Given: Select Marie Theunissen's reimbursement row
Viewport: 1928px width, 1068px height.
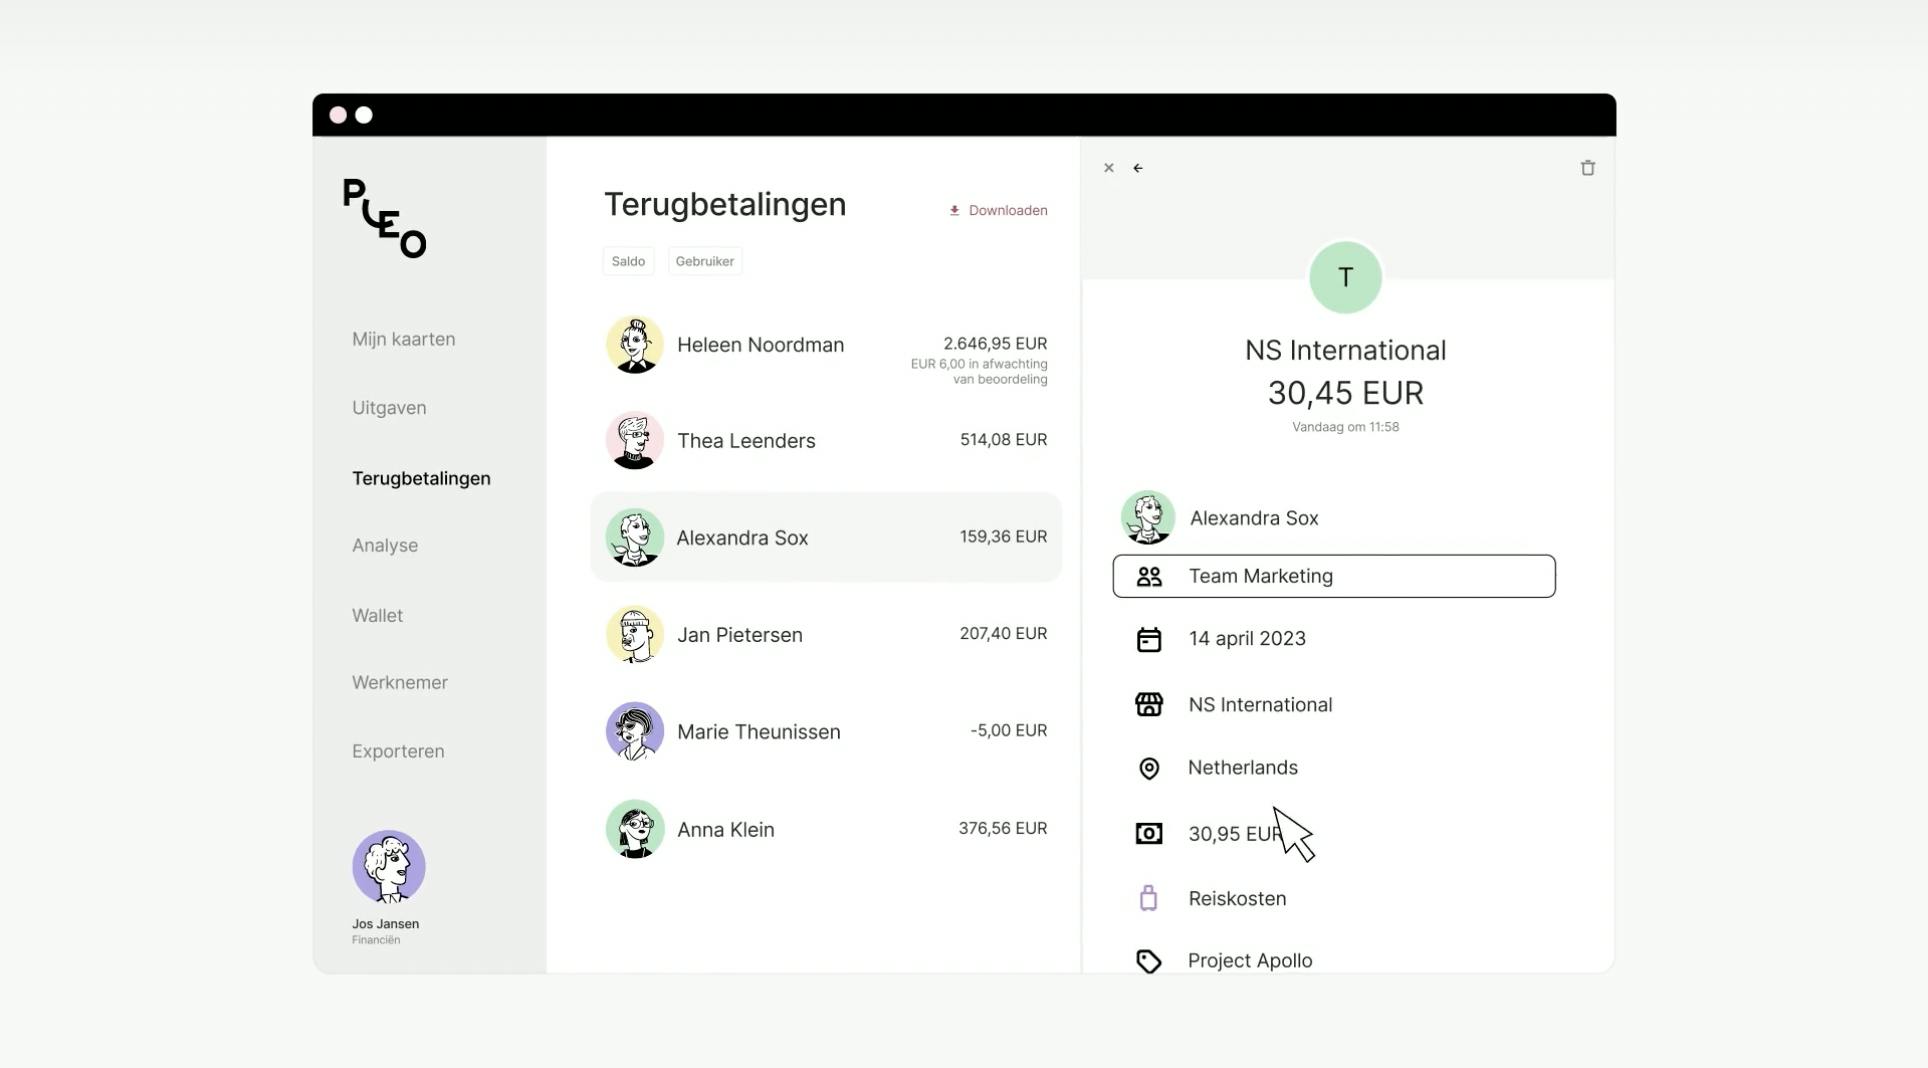Looking at the screenshot, I should [826, 732].
